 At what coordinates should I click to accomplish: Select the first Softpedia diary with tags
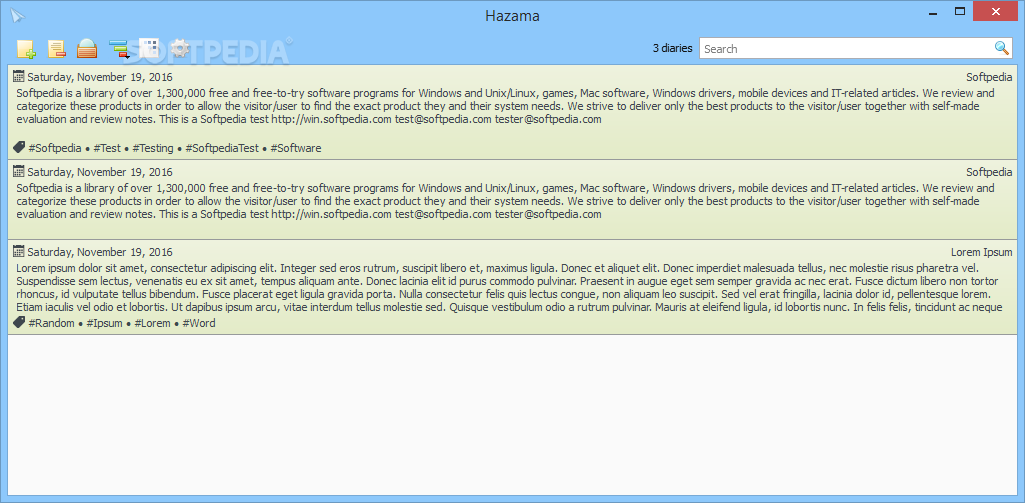(x=512, y=112)
